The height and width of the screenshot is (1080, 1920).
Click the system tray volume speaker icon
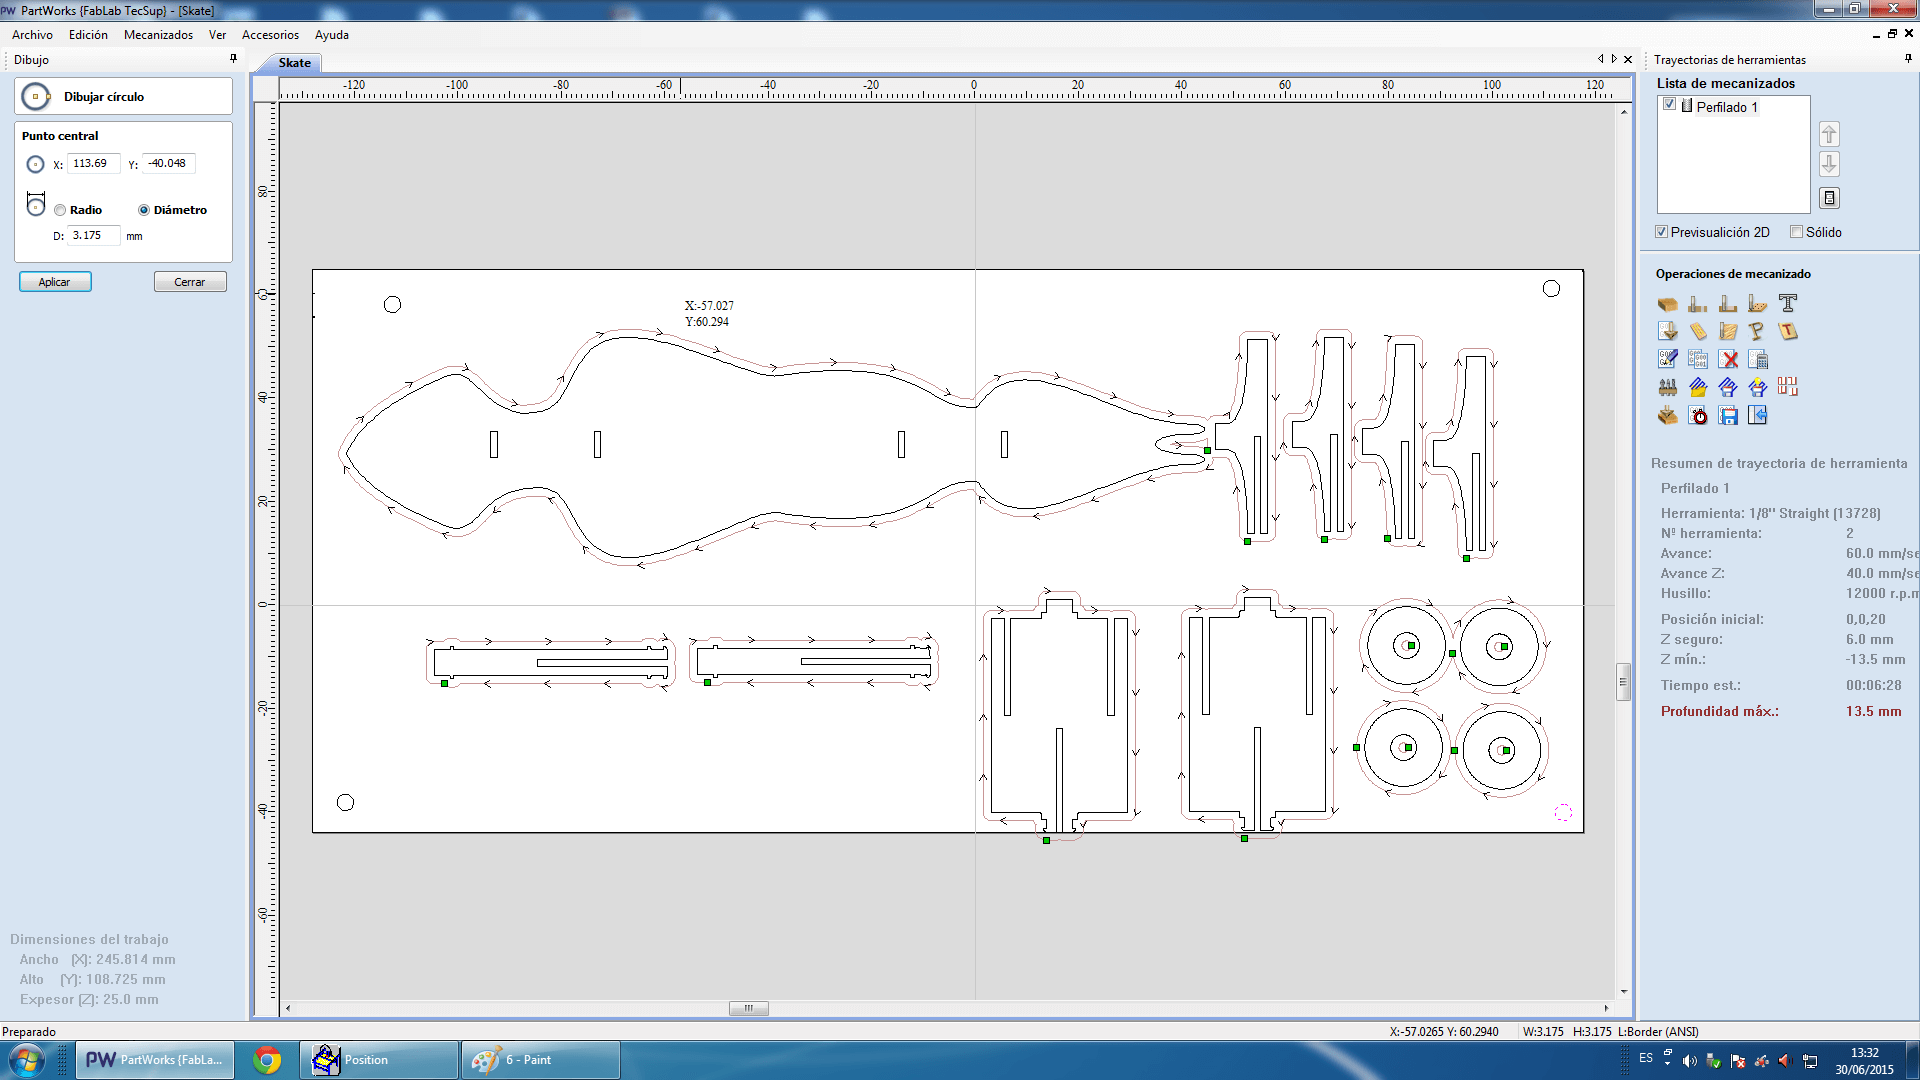coord(1689,1061)
